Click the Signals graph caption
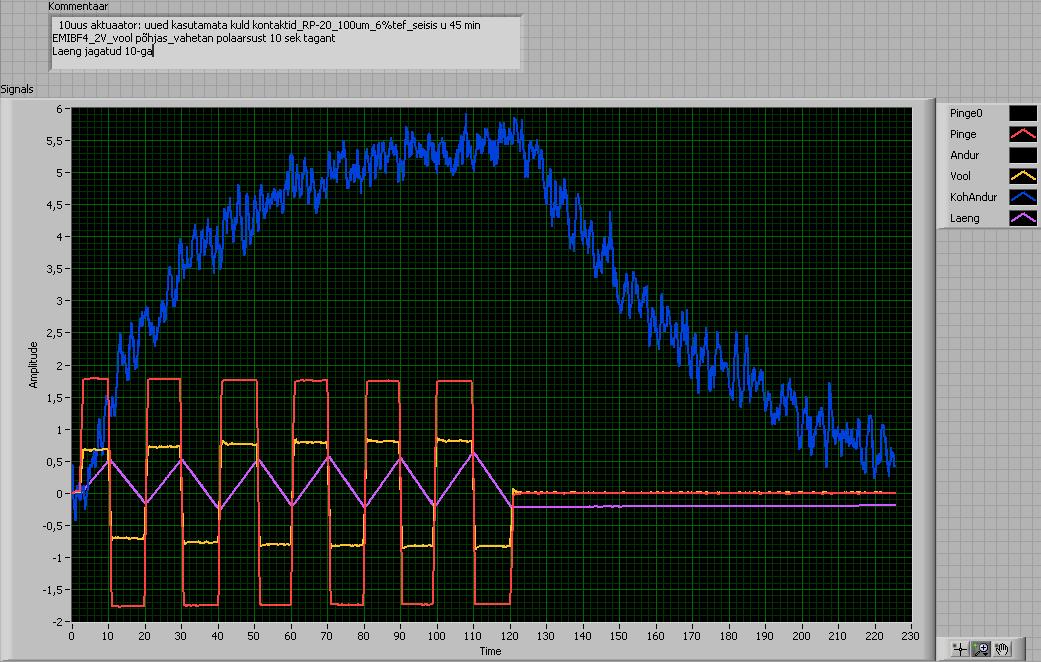Screen dimensions: 1041x662 pos(17,89)
